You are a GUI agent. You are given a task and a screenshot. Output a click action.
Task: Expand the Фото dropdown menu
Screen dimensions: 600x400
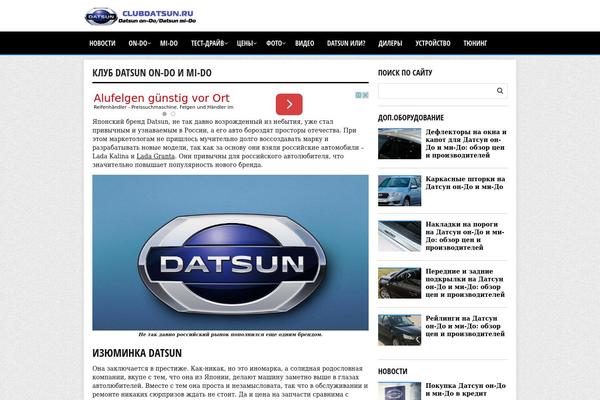276,43
